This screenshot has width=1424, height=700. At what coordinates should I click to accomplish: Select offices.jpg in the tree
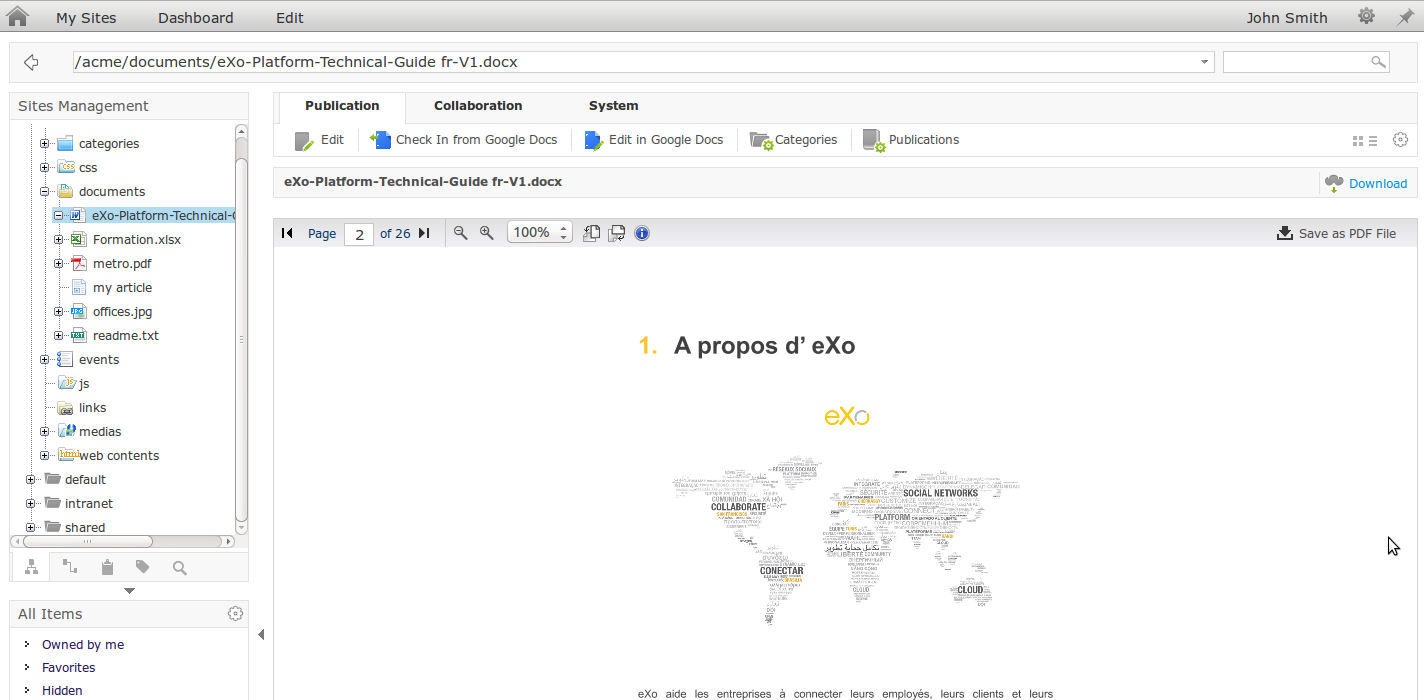click(x=122, y=312)
